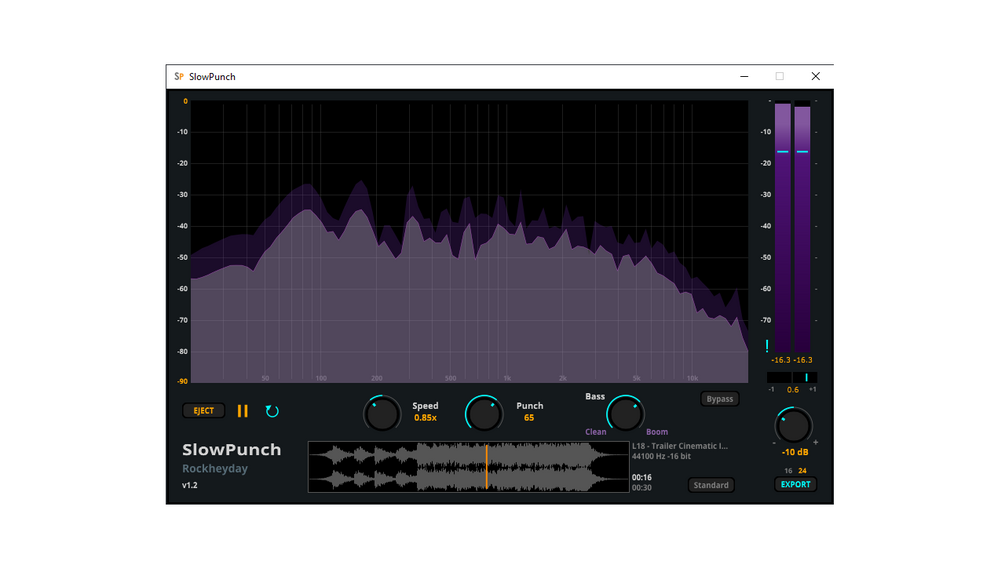Click the spectrum analyzer graph
1005x565 pixels.
[x=469, y=242]
